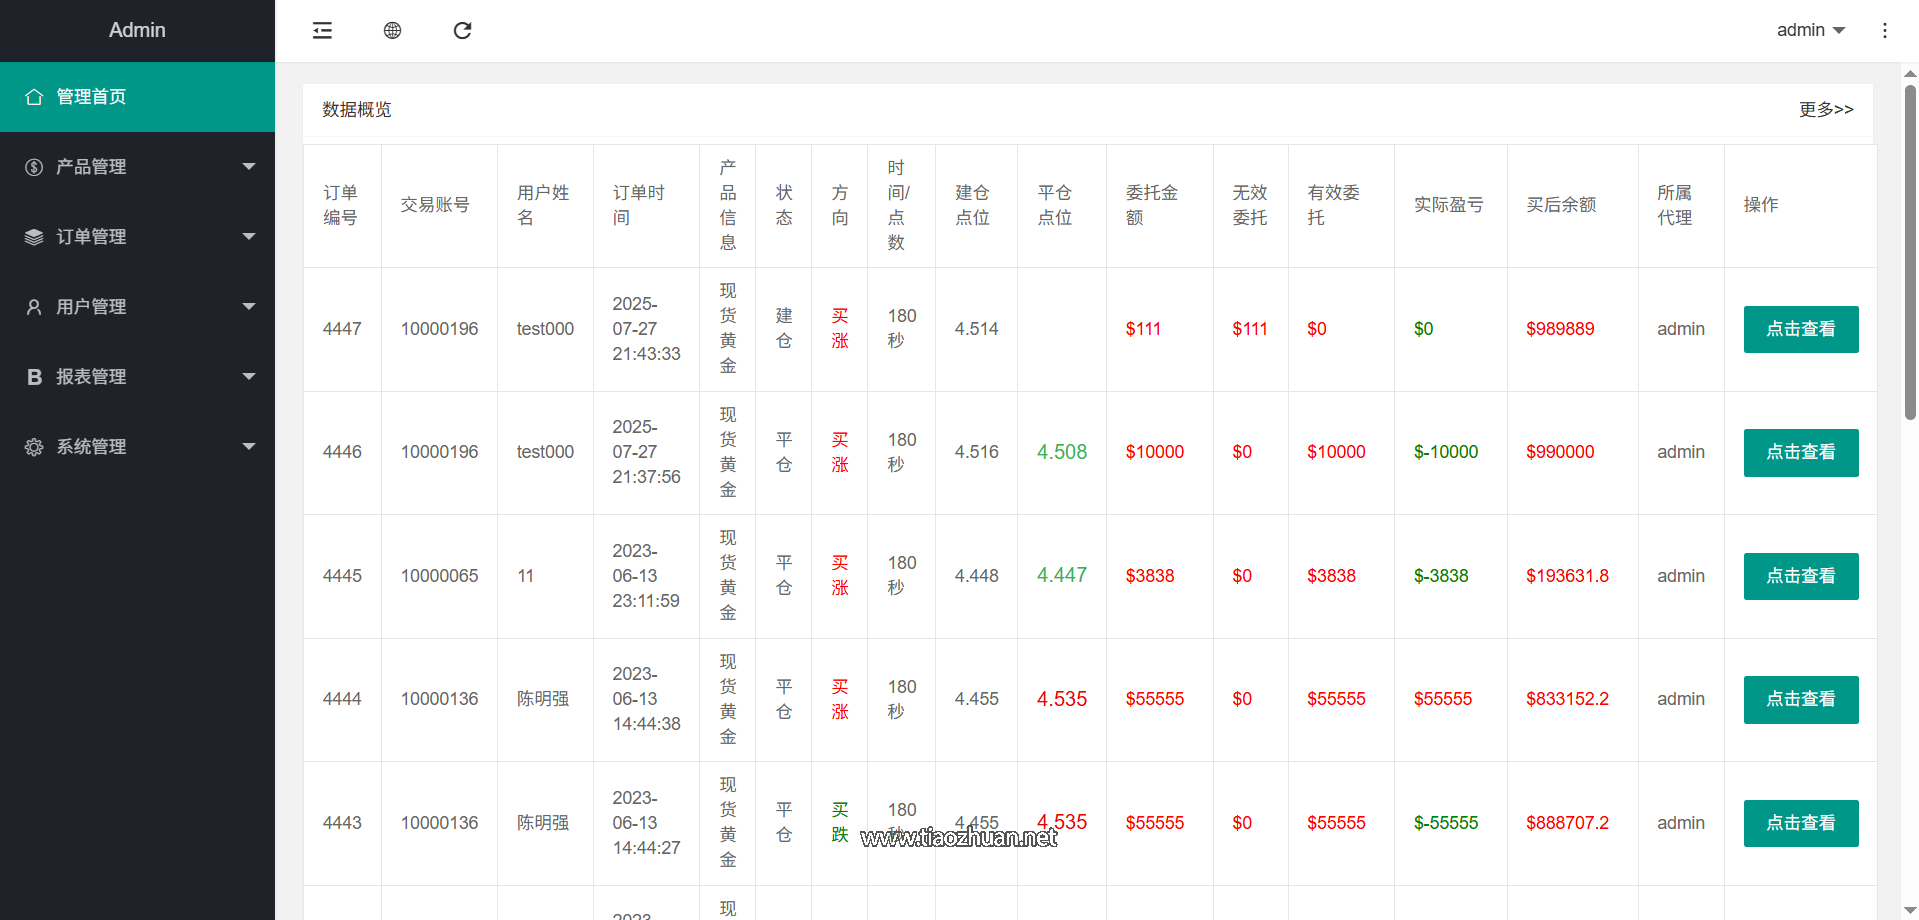Select order number 4447 cell
Screen dimensions: 1919x920
point(342,329)
